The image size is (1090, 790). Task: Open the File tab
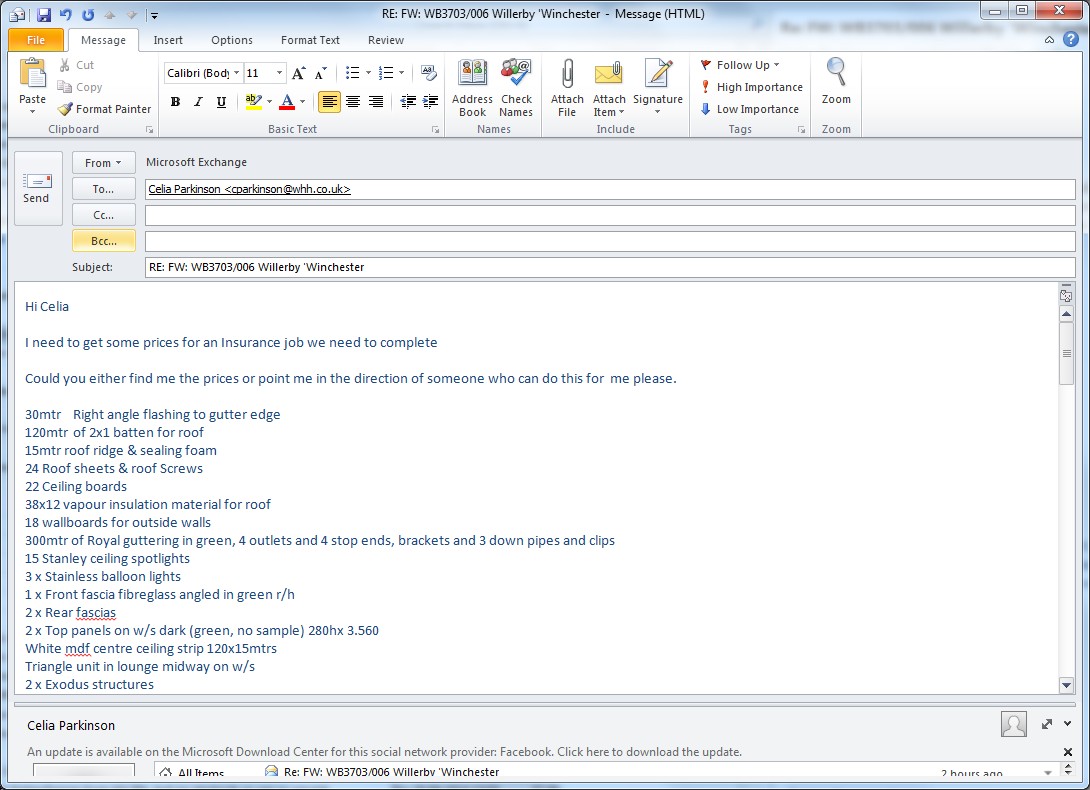pyautogui.click(x=36, y=40)
